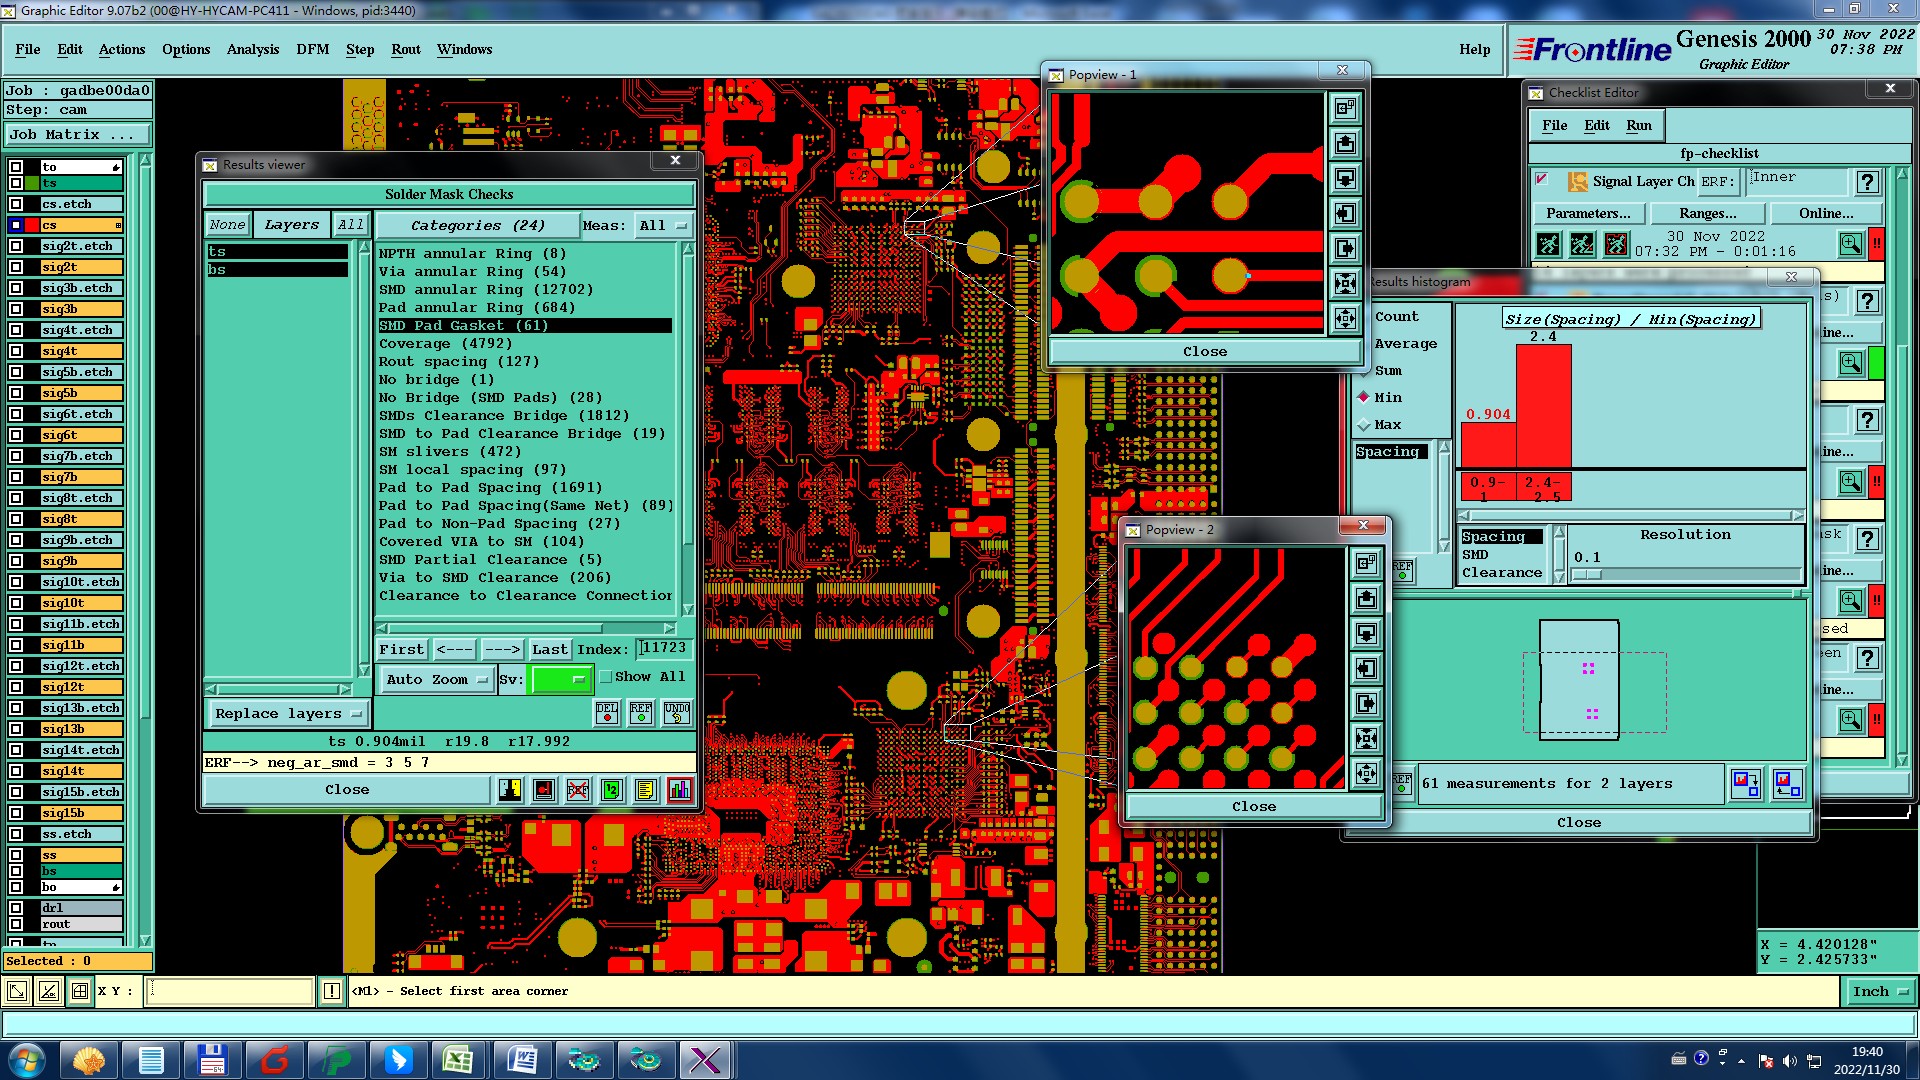The image size is (1920, 1080).
Task: Open the DFM menu
Action: (312, 49)
